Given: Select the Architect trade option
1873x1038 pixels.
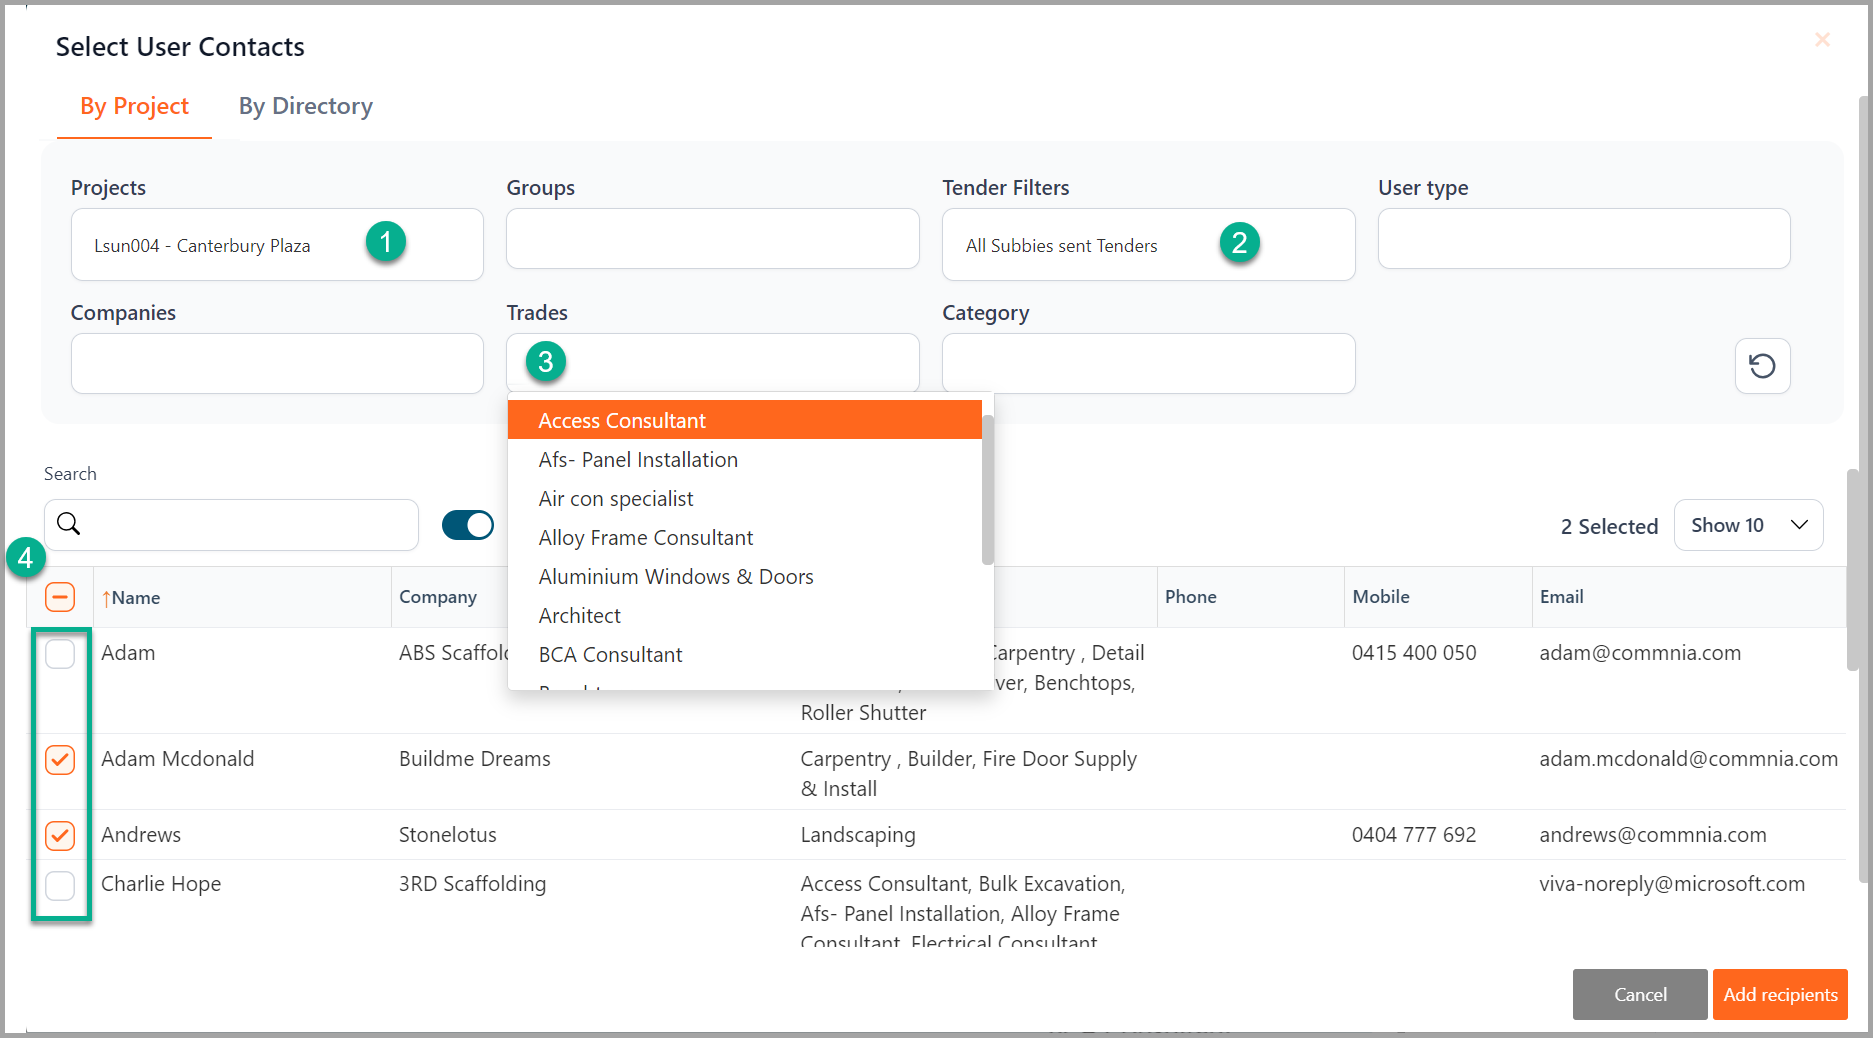Looking at the screenshot, I should pyautogui.click(x=744, y=616).
